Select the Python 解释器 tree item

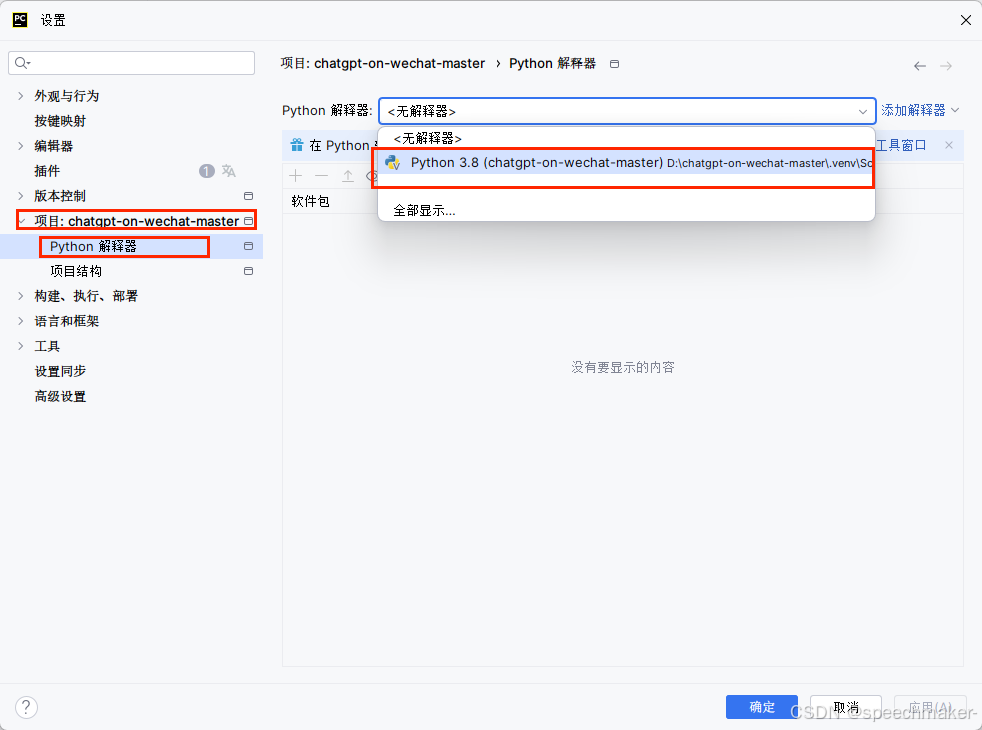[x=93, y=246]
